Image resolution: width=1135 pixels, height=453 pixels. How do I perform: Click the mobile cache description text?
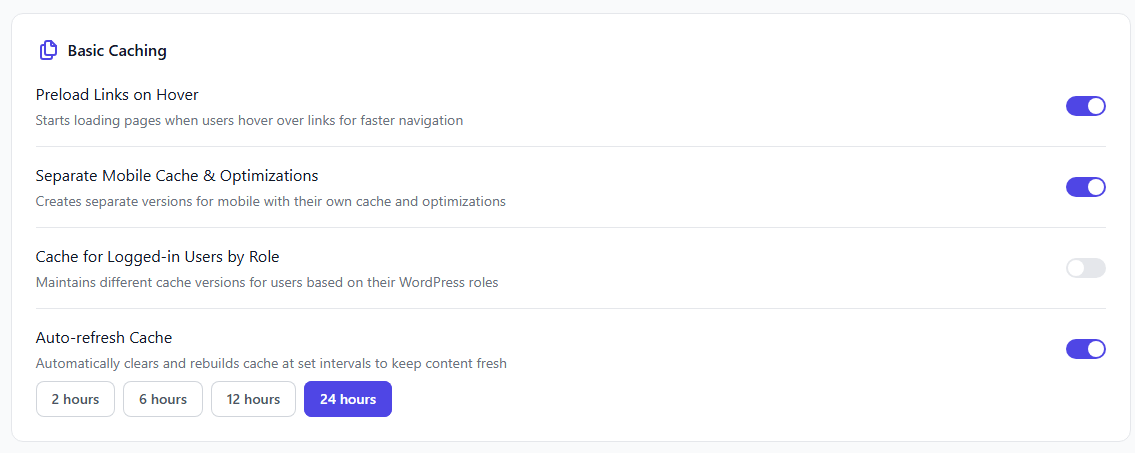tap(270, 201)
